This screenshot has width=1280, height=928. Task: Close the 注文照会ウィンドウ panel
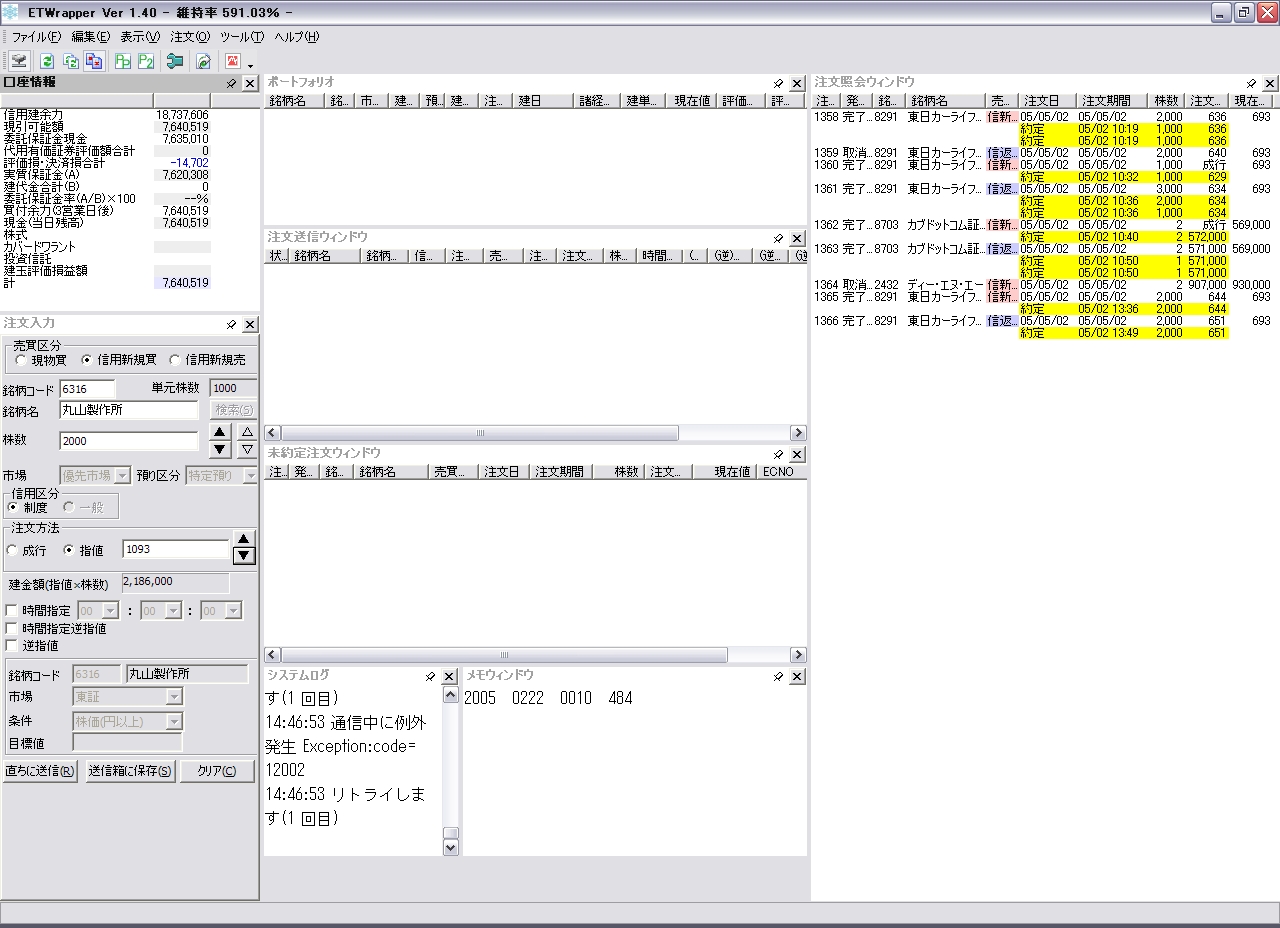pos(1270,83)
